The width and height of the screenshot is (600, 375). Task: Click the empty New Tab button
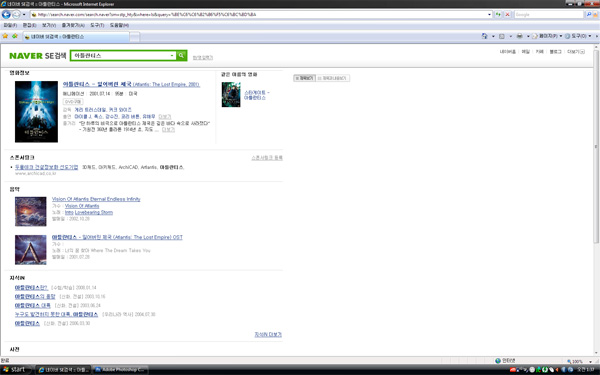[x=135, y=37]
